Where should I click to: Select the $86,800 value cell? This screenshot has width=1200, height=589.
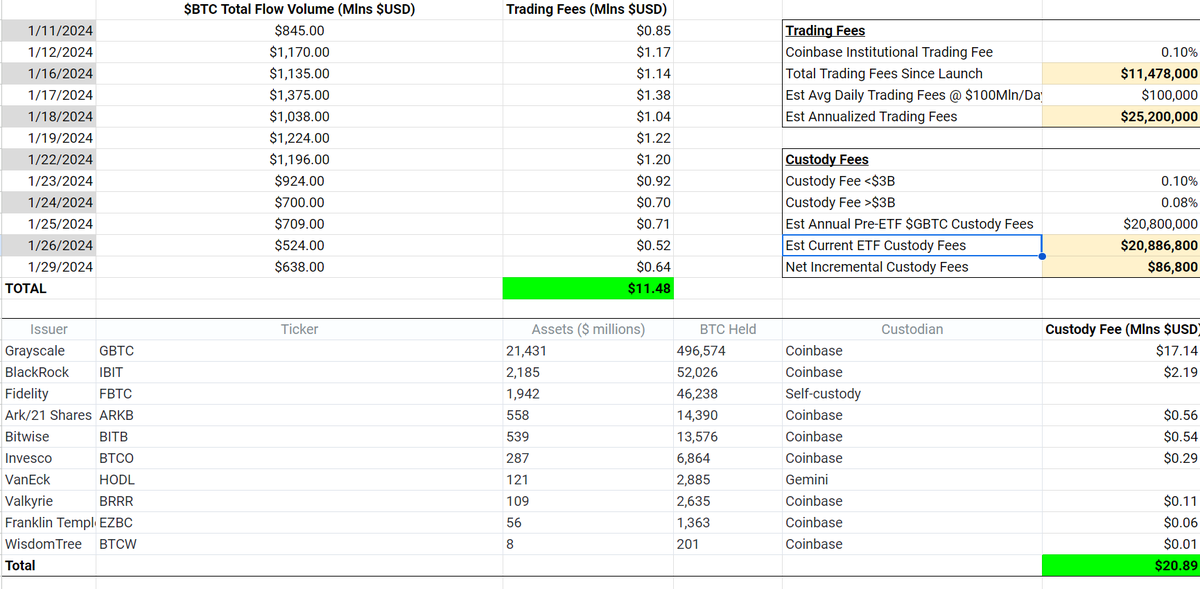coord(1122,267)
